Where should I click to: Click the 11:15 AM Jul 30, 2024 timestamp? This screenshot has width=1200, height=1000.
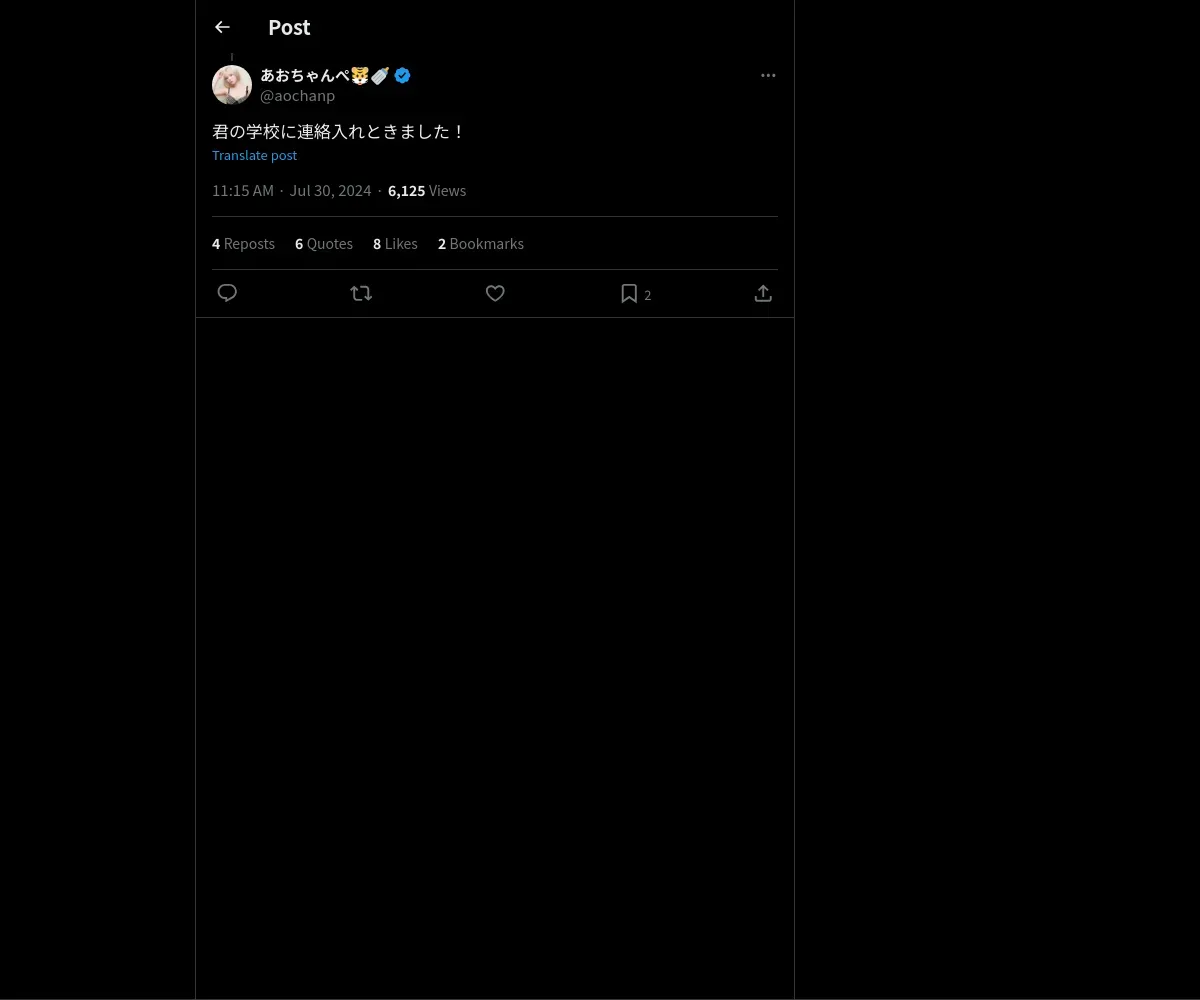pos(291,191)
